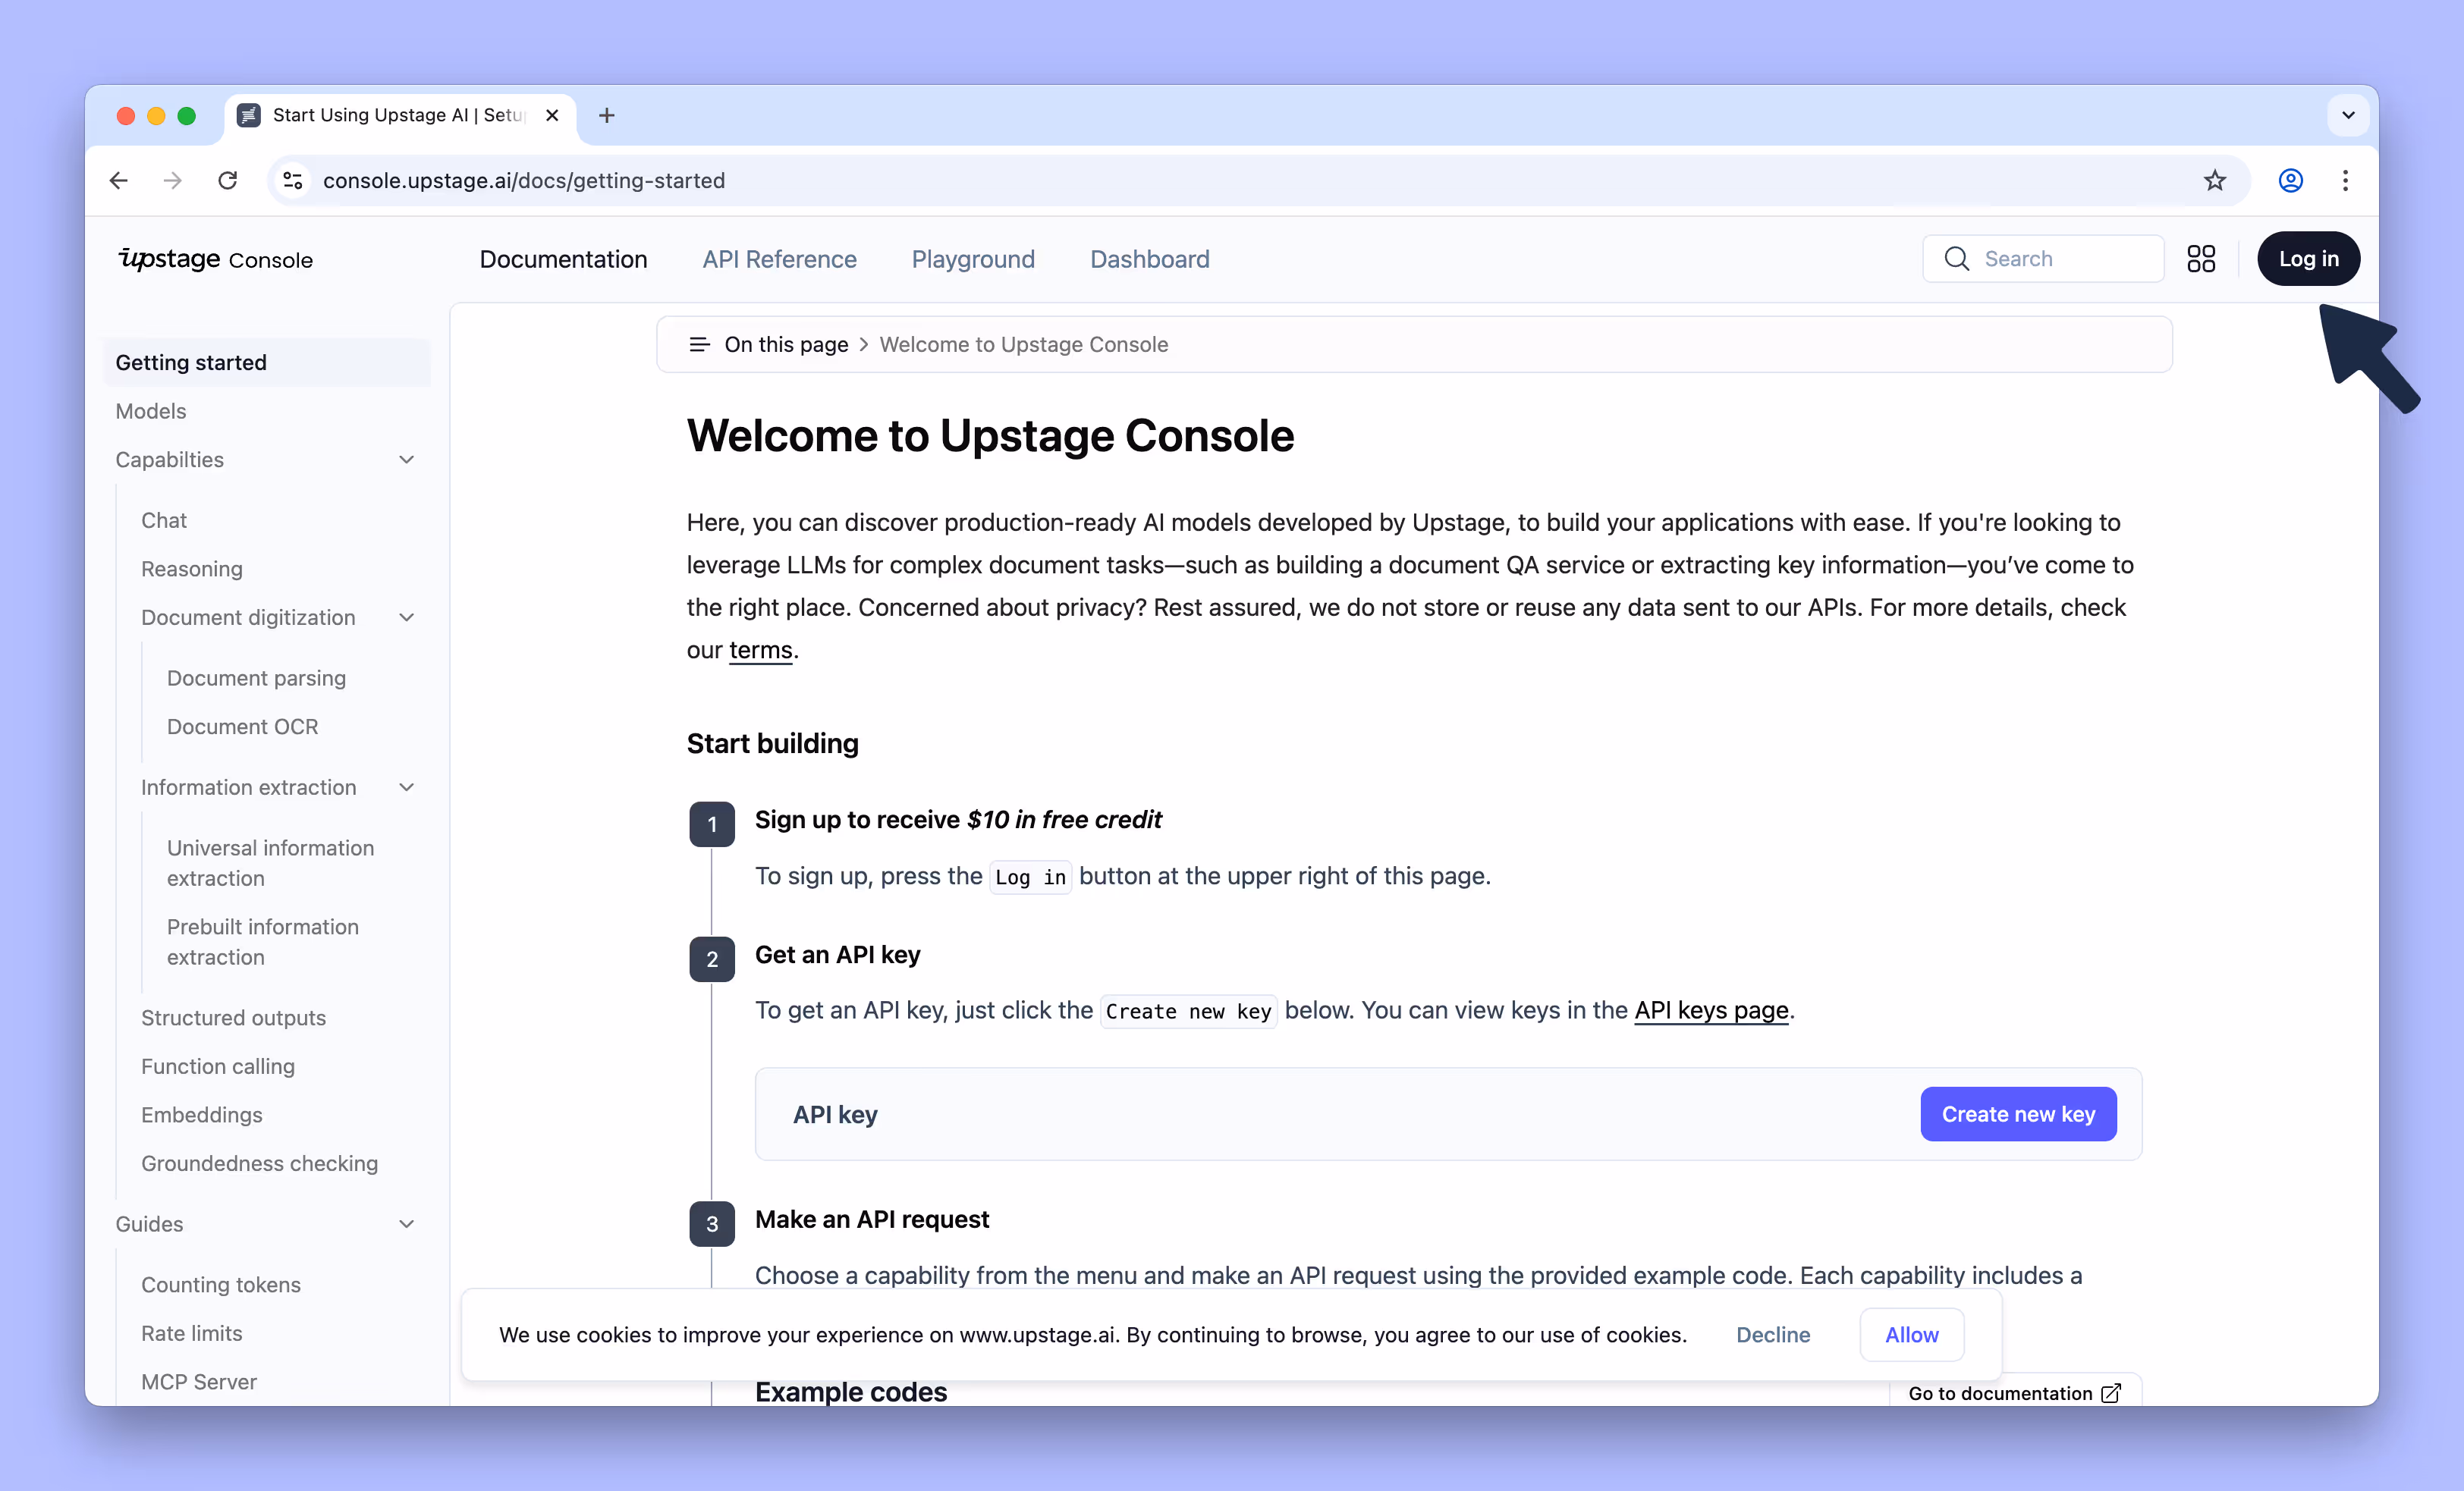This screenshot has width=2464, height=1491.
Task: Collapse the Guides section
Action: (x=406, y=1224)
